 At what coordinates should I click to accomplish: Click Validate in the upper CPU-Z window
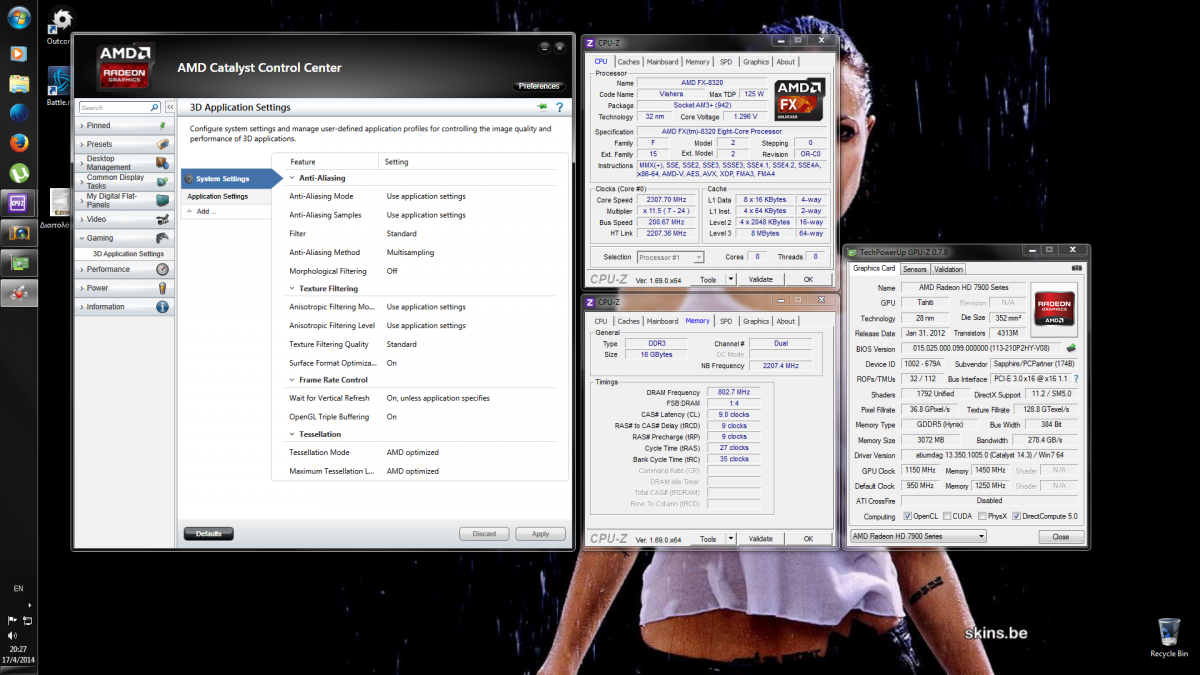[x=761, y=279]
